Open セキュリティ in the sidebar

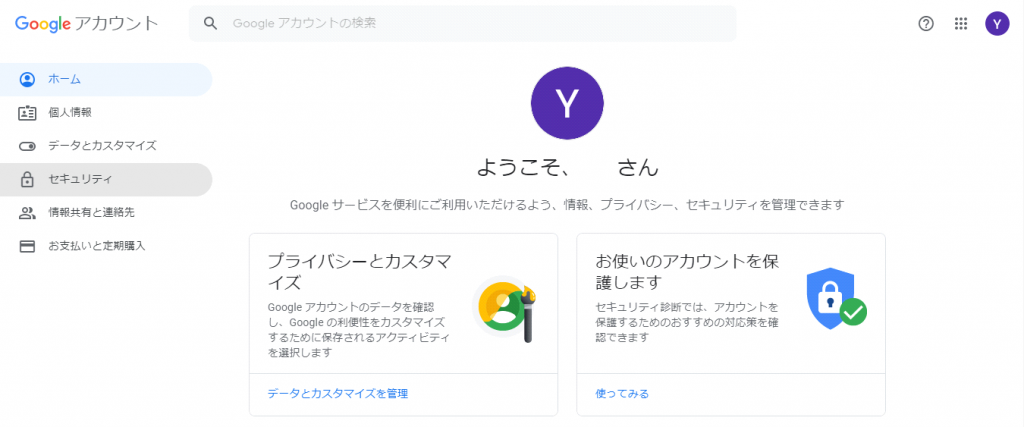(106, 180)
